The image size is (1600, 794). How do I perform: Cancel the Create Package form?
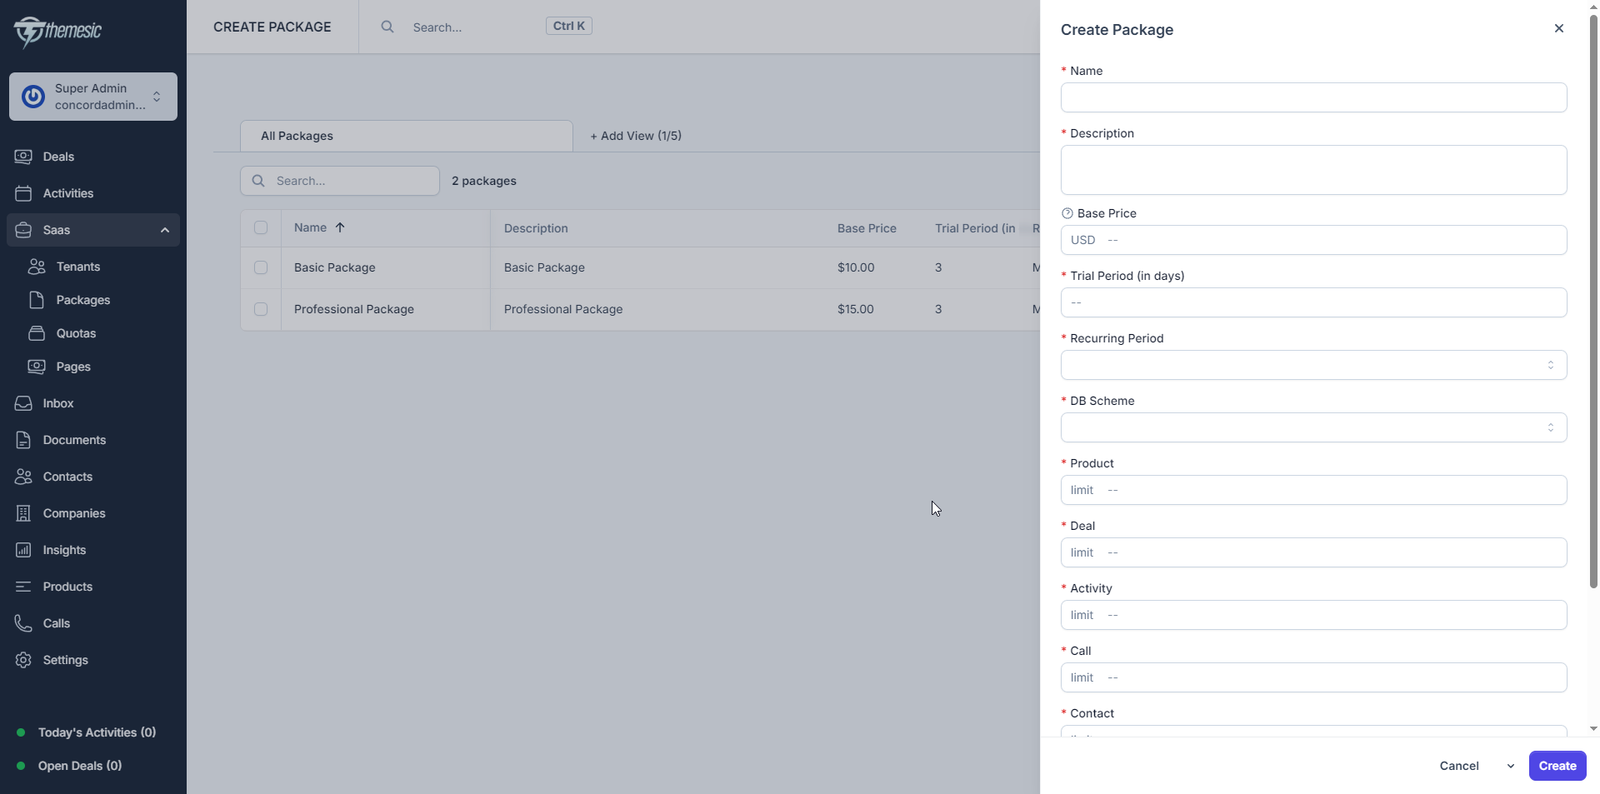(1458, 766)
